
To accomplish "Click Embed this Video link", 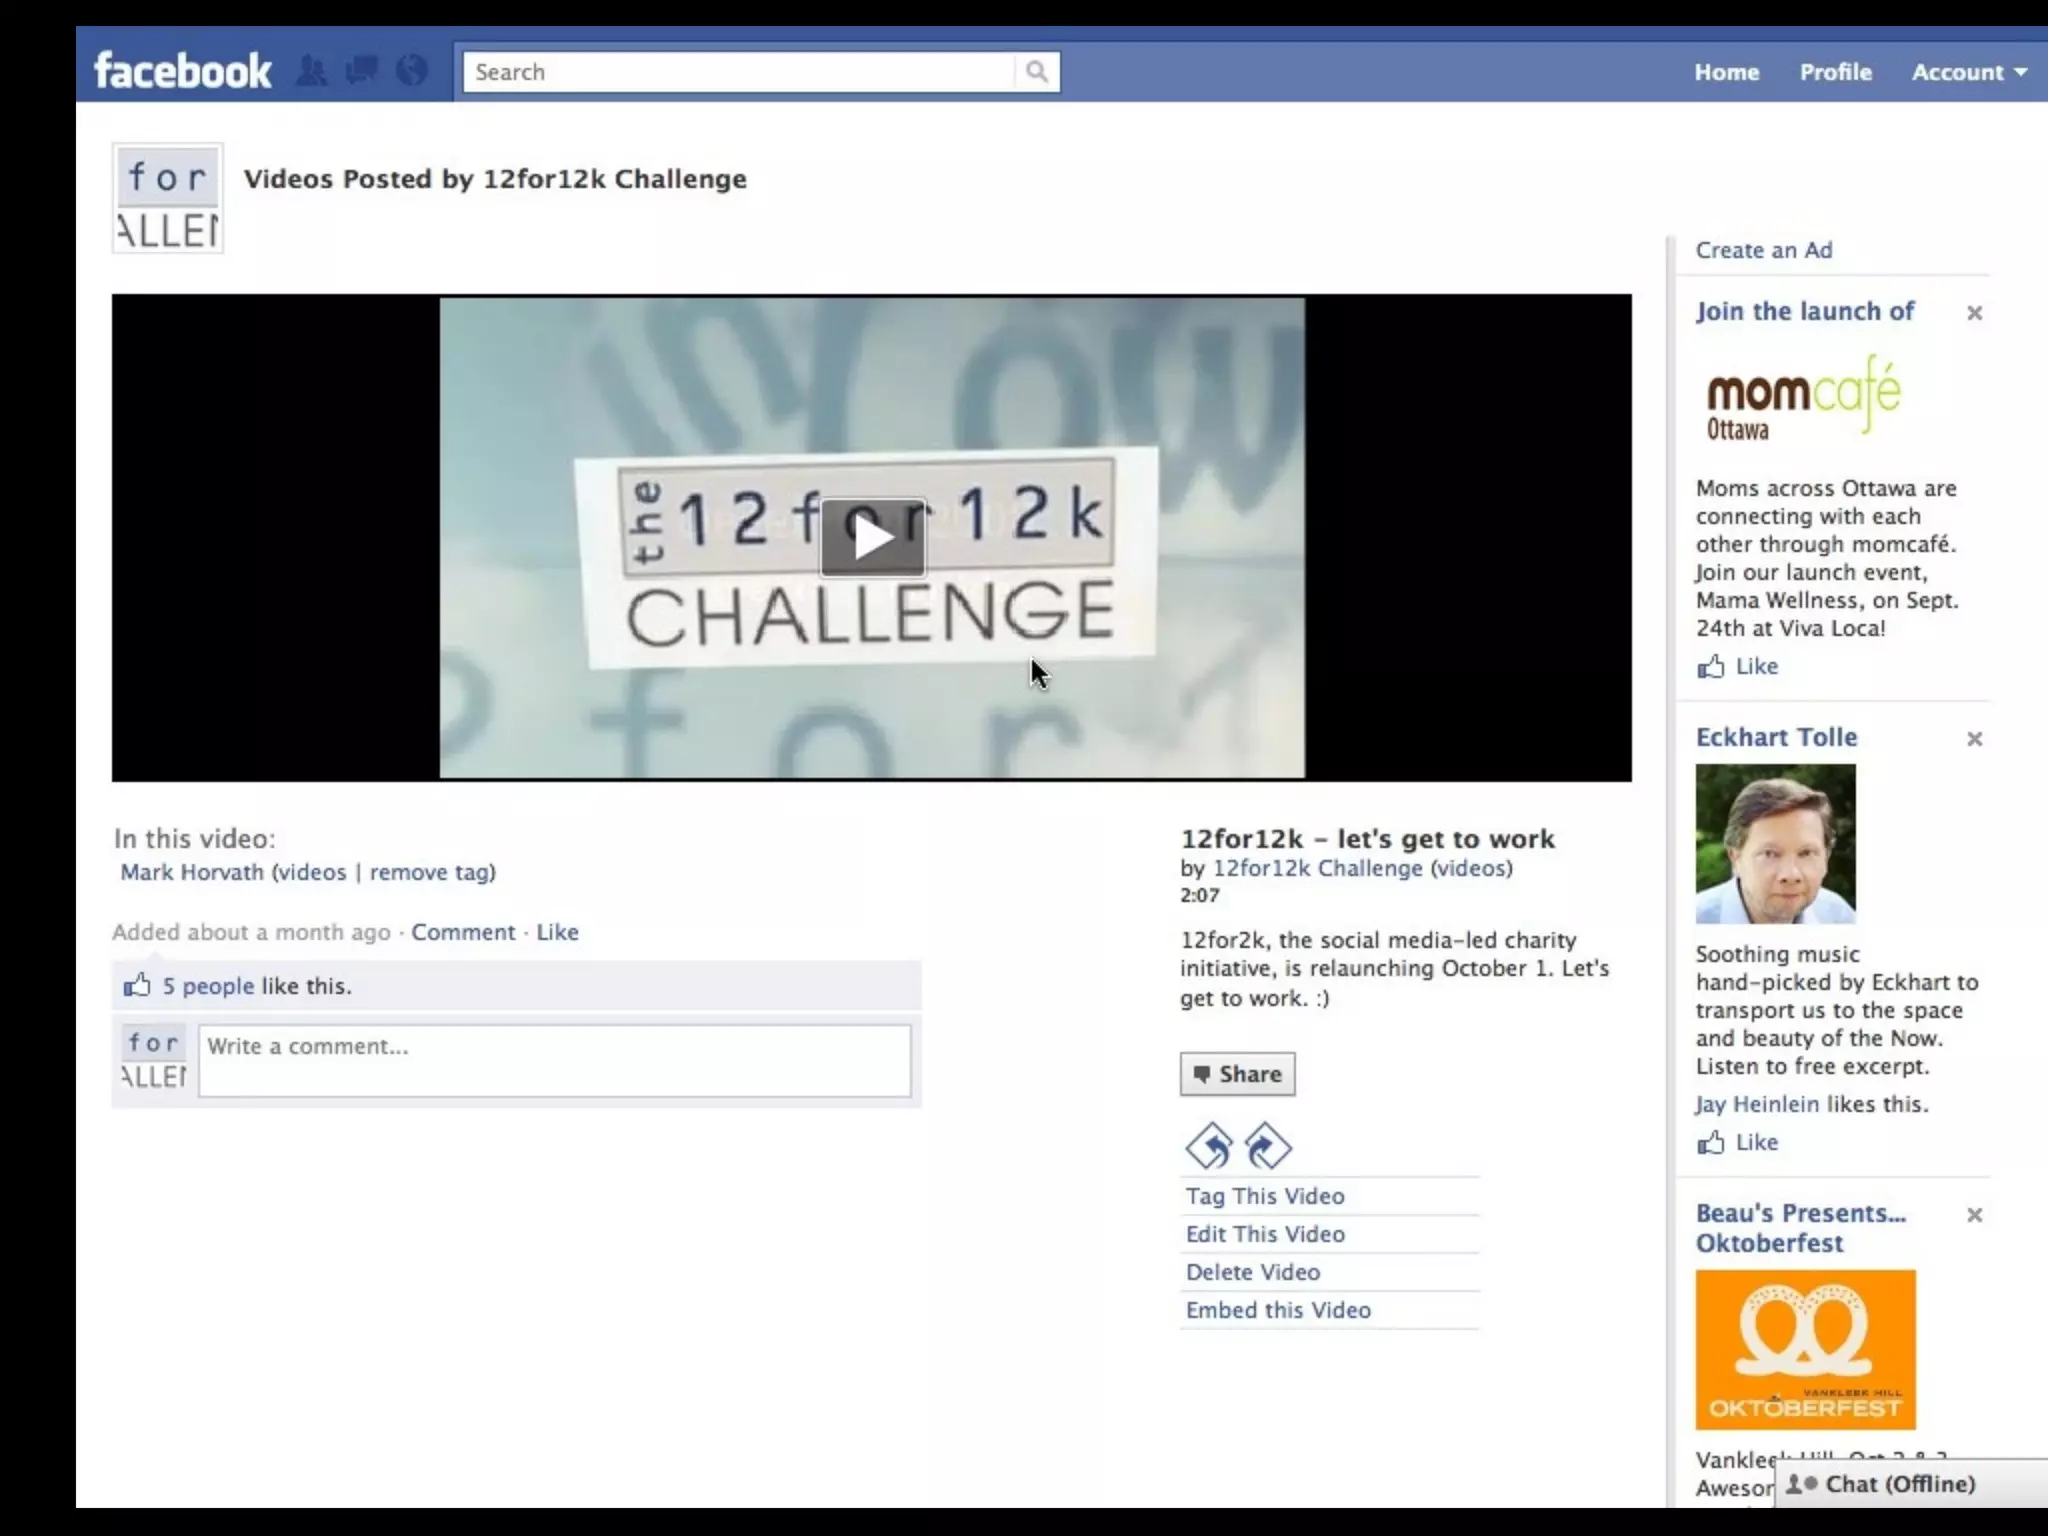I will click(1277, 1310).
